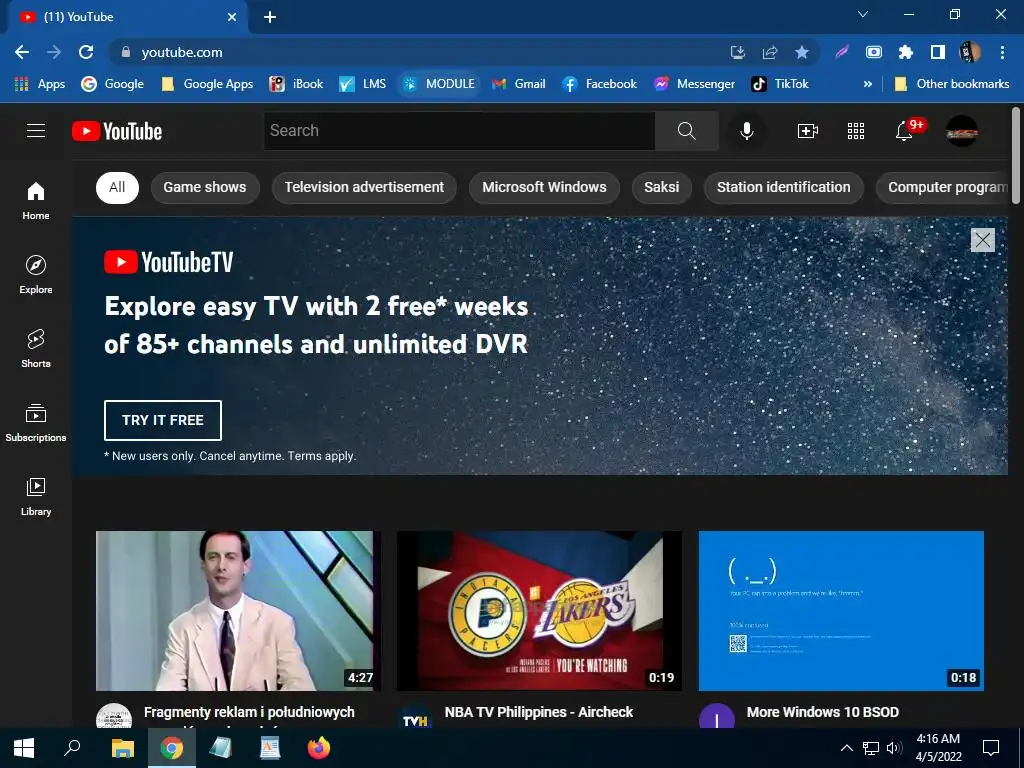The width and height of the screenshot is (1024, 768).
Task: Click the search magnifier button
Action: (686, 131)
